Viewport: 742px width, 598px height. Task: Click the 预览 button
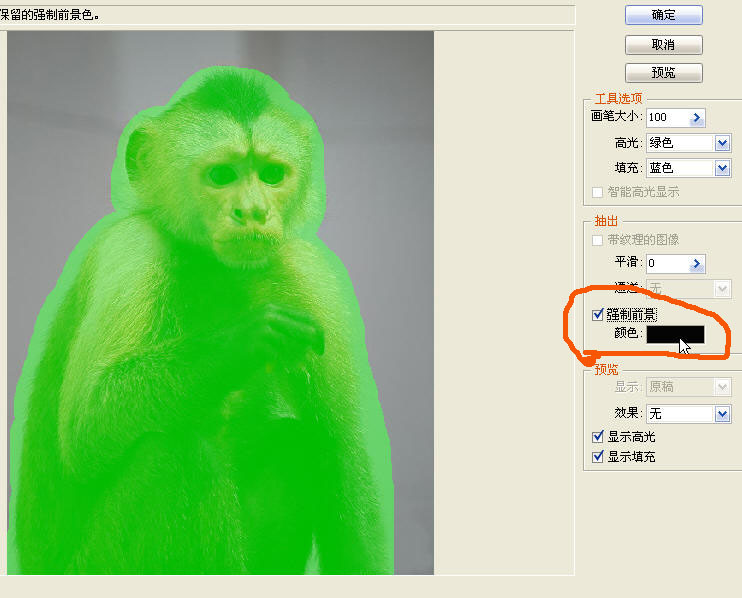(663, 73)
